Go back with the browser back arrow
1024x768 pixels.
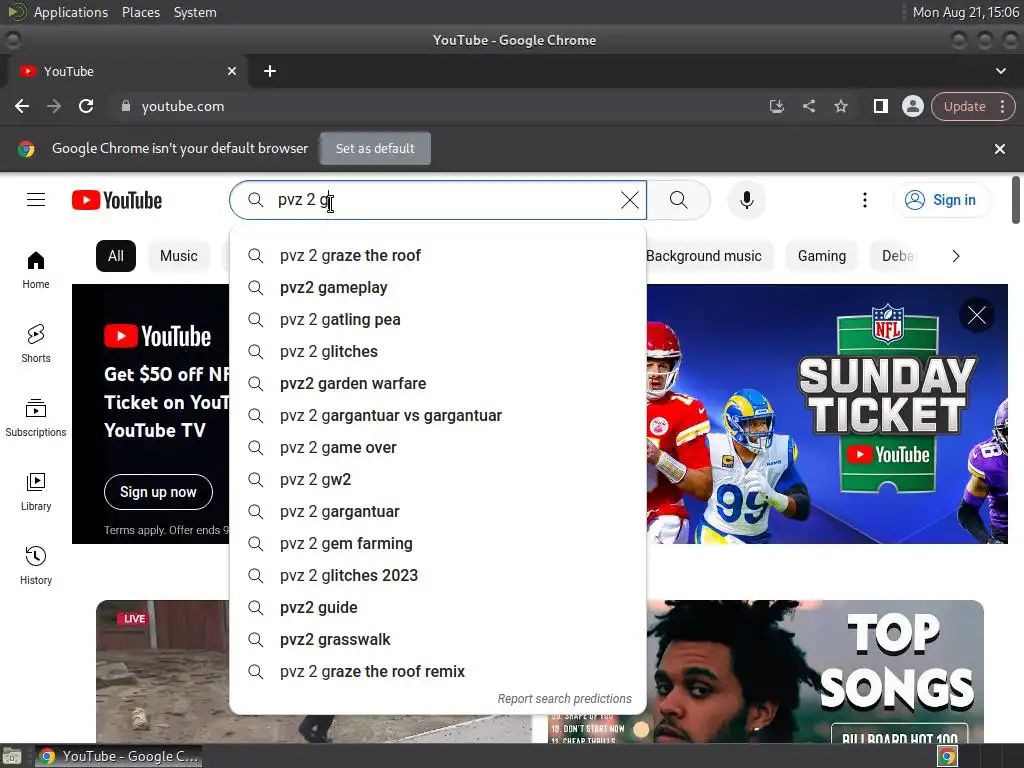coord(22,106)
